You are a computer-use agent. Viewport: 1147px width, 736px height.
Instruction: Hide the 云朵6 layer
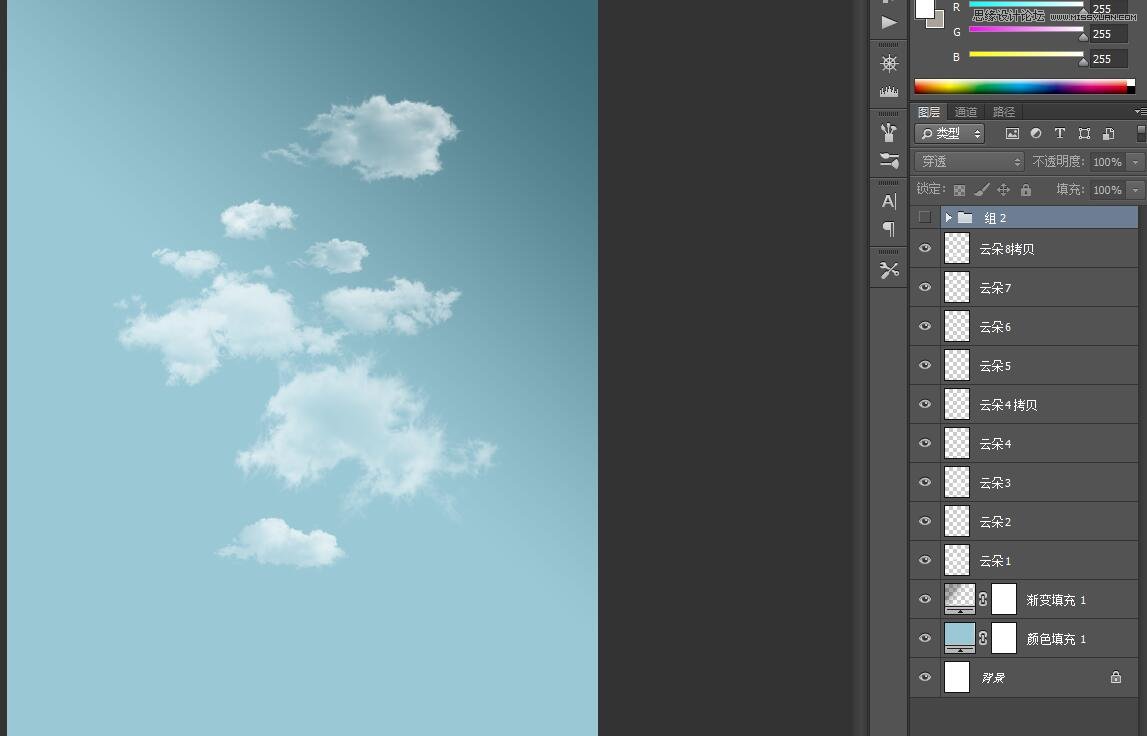click(925, 326)
